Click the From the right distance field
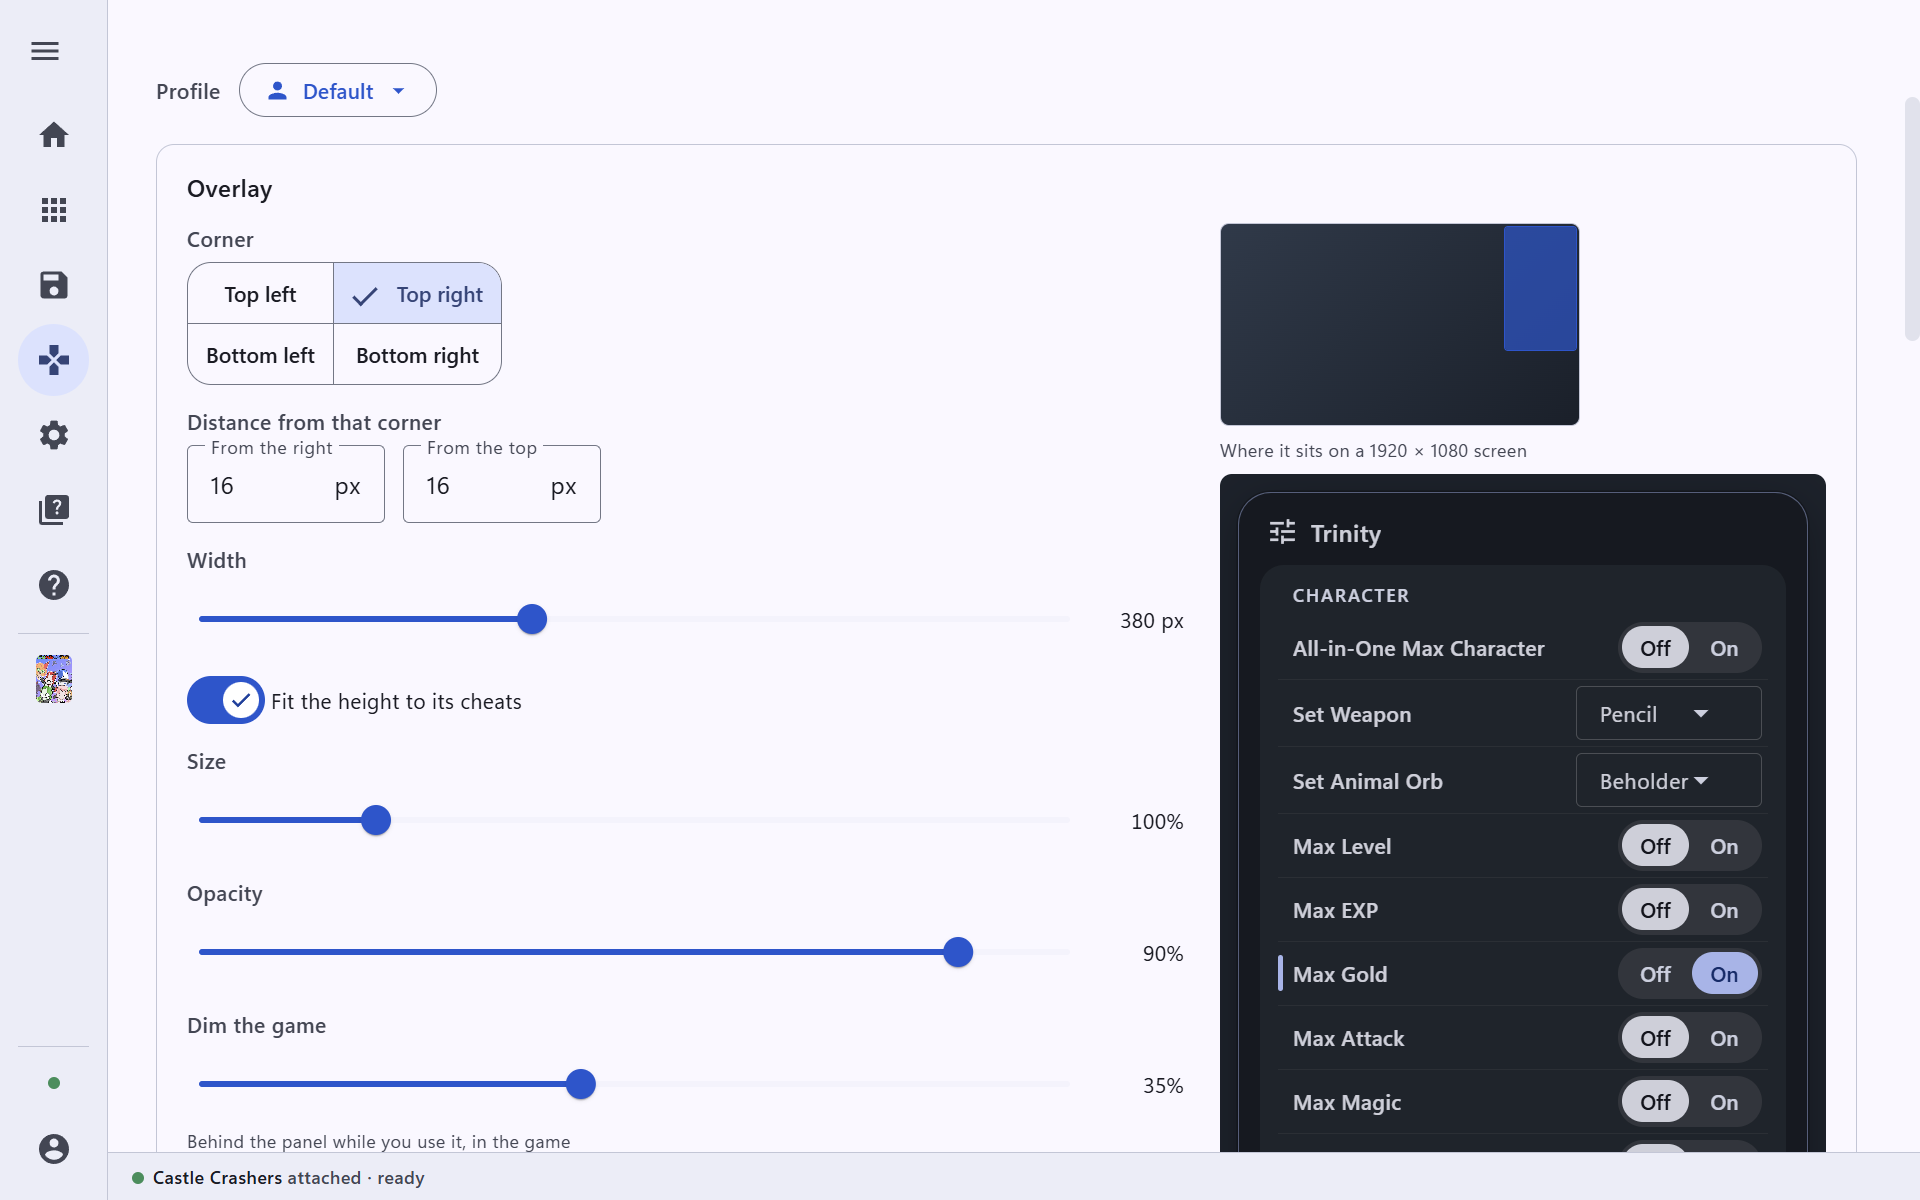Image resolution: width=1920 pixels, height=1200 pixels. click(286, 485)
